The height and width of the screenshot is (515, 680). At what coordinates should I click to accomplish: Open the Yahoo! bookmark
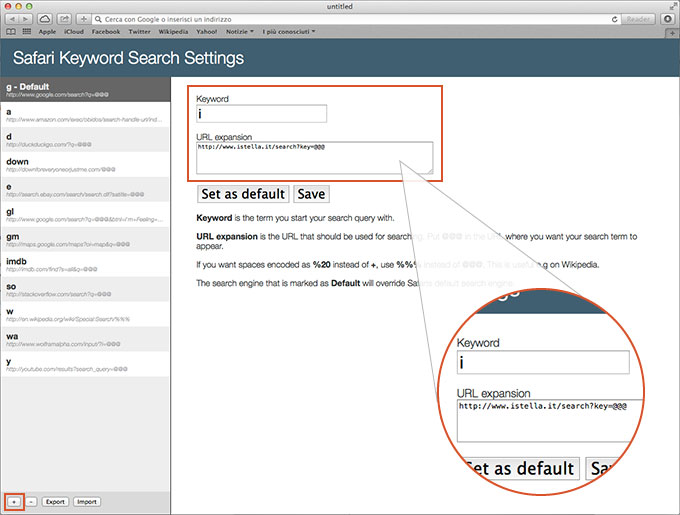point(206,32)
